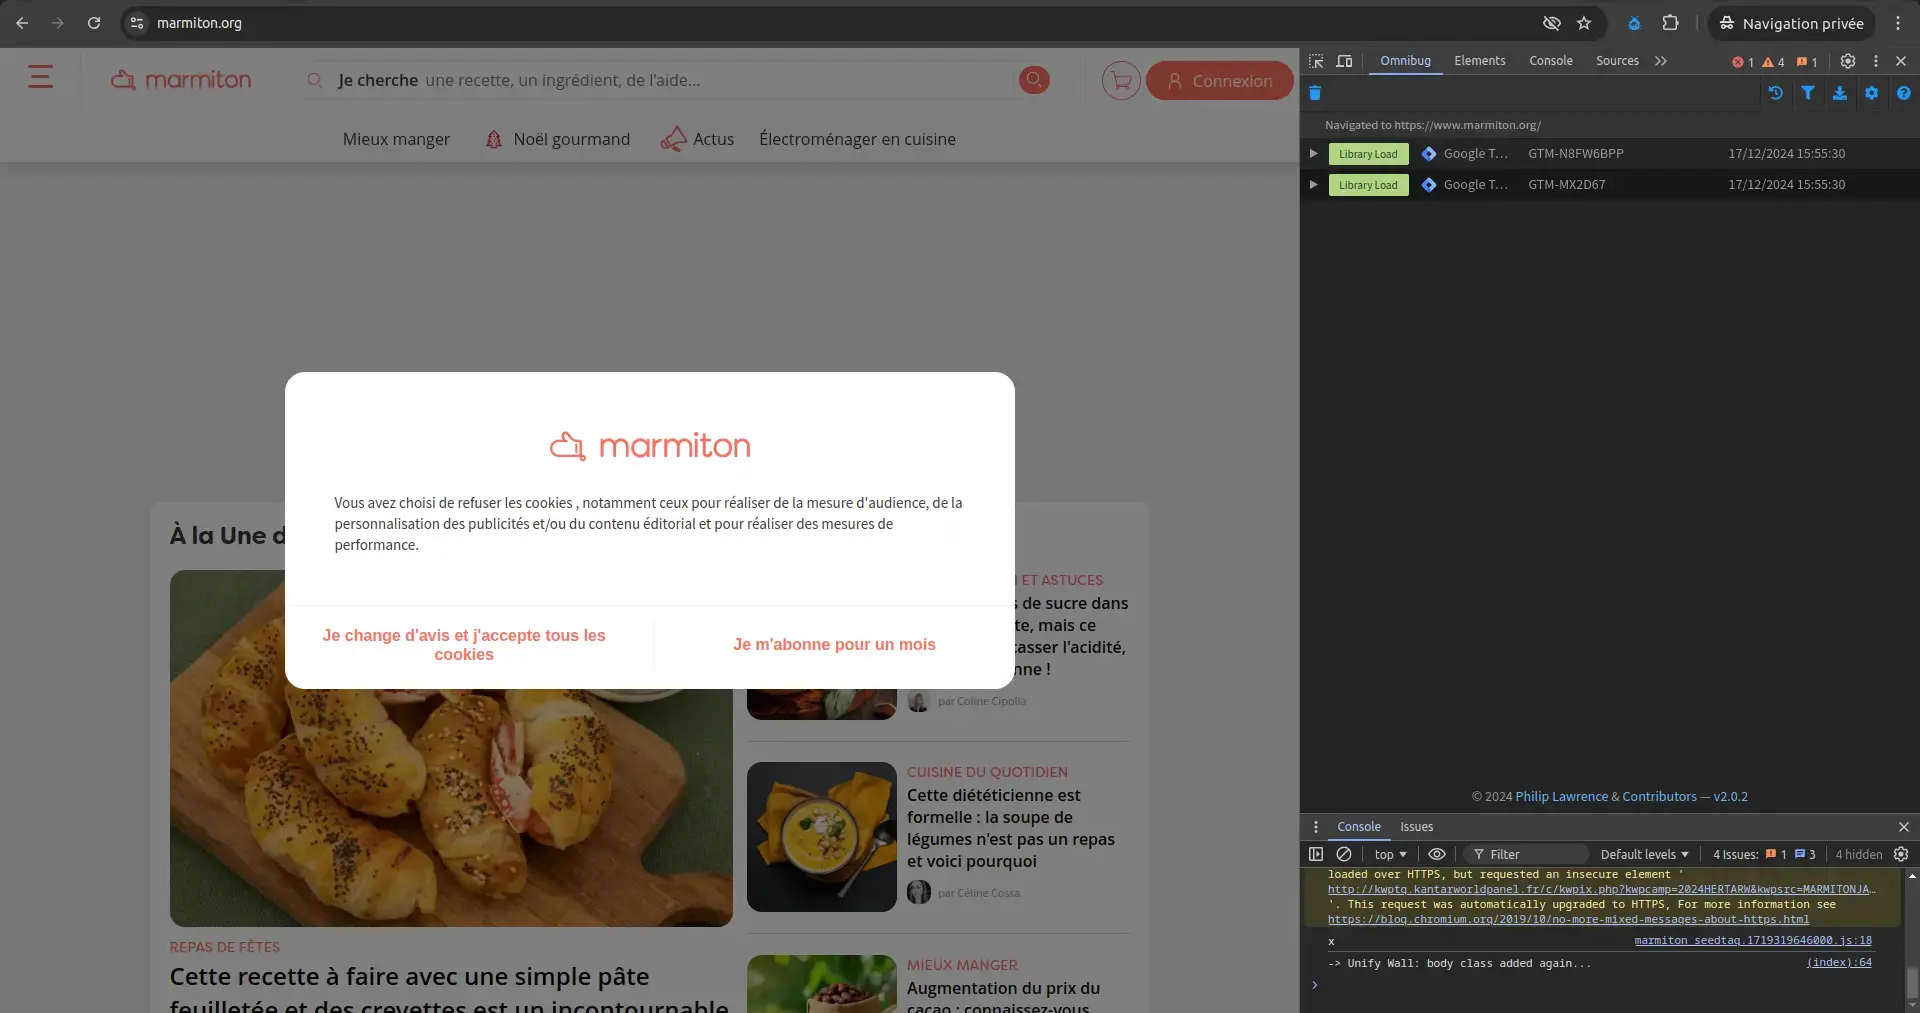
Task: Expand the GTM-N8FW6BPP request row
Action: pyautogui.click(x=1313, y=154)
